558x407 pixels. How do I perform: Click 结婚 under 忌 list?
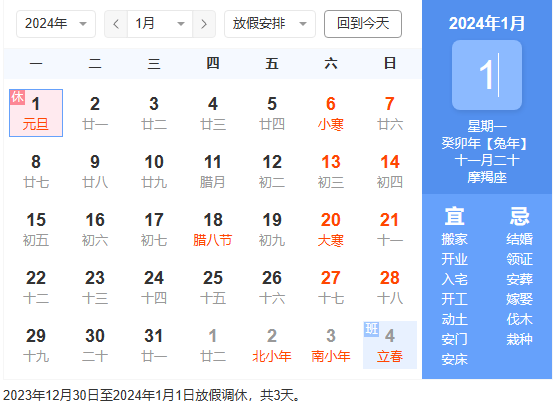(x=520, y=239)
